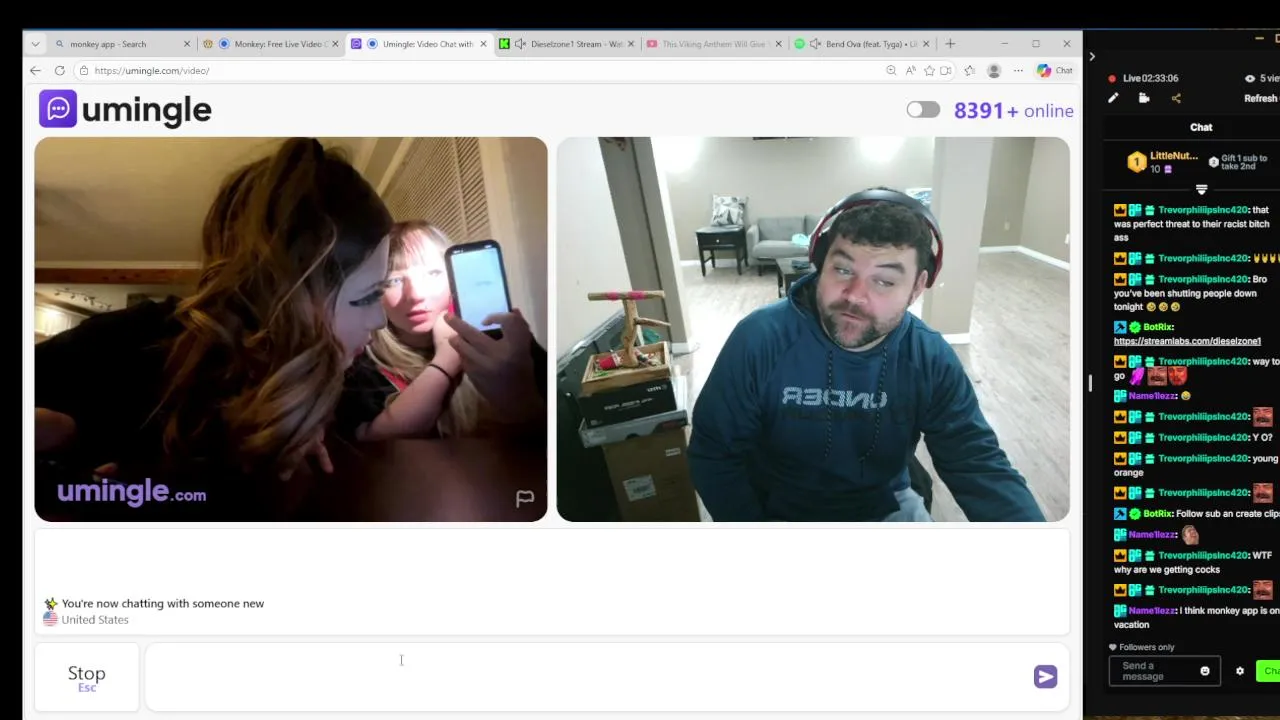Switch to Bend Ova feat. Tyga tab

click(x=862, y=44)
